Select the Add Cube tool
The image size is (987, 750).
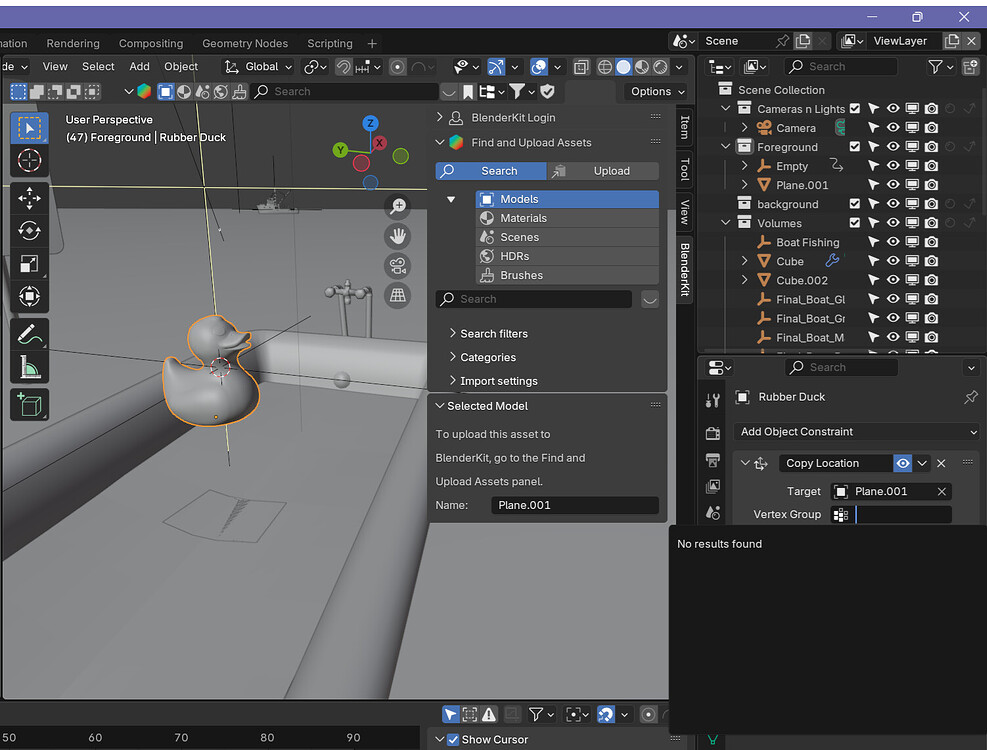pyautogui.click(x=29, y=405)
